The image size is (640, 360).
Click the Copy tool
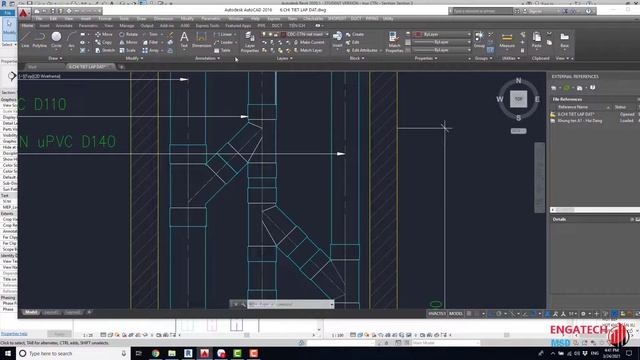[x=104, y=42]
